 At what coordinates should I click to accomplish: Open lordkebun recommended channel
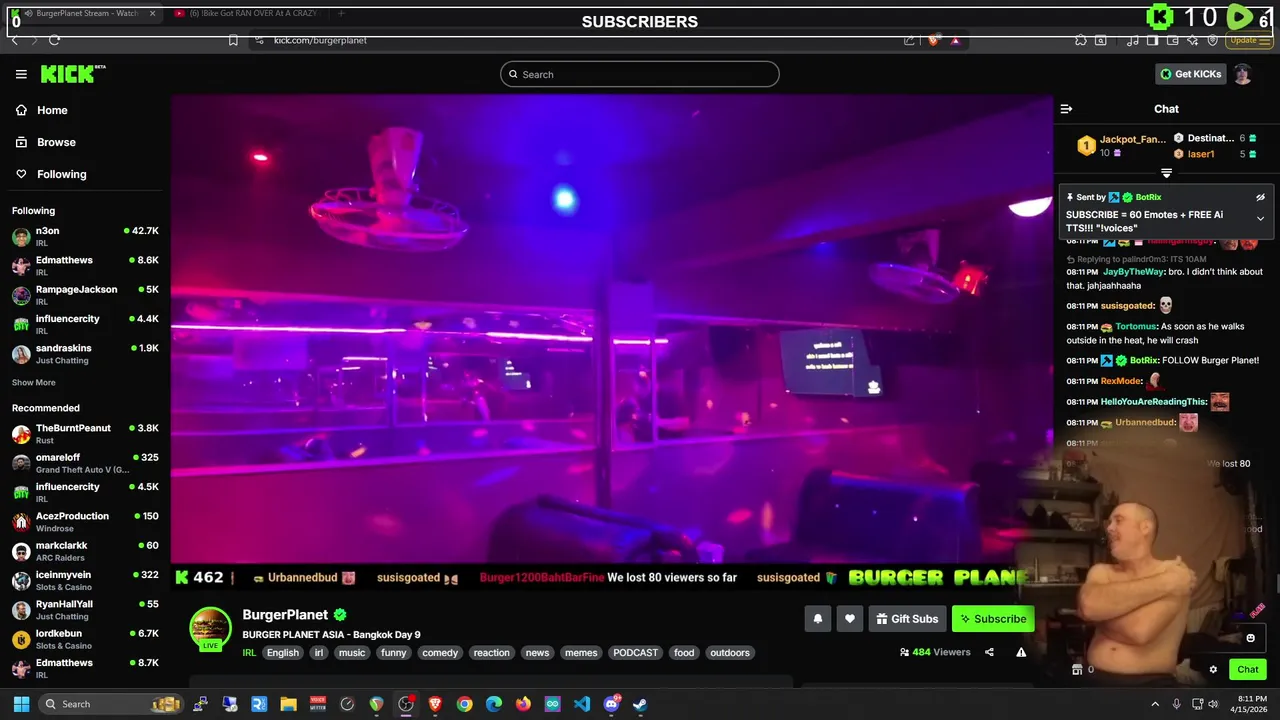(85, 639)
